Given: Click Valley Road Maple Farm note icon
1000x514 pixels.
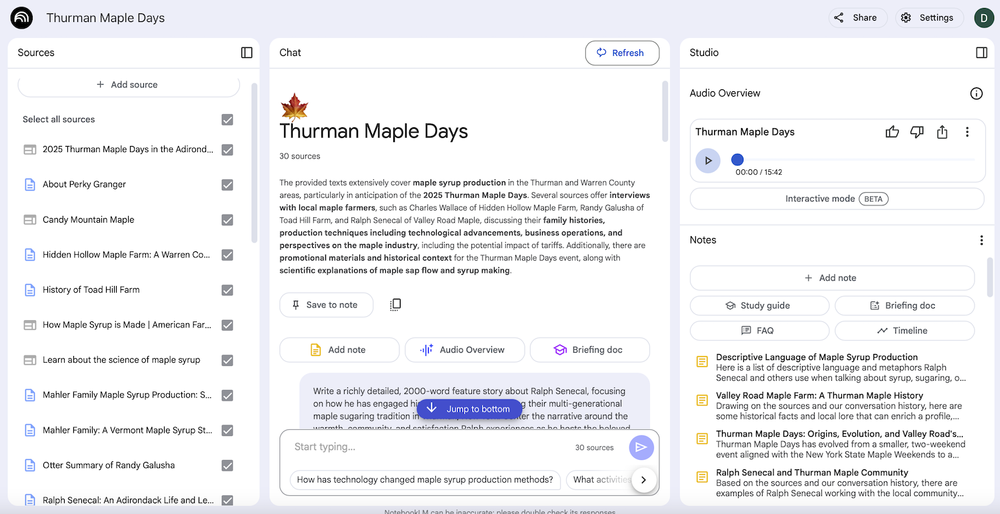Looking at the screenshot, I should coord(702,400).
